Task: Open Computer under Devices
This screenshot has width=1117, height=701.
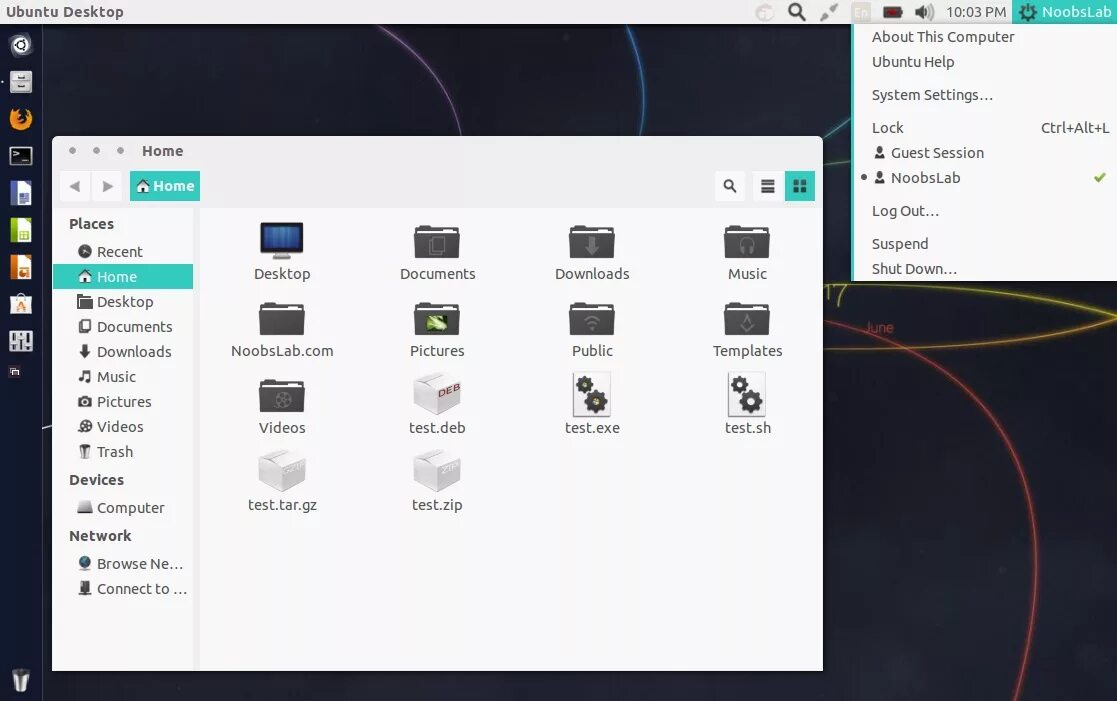Action: (x=123, y=507)
